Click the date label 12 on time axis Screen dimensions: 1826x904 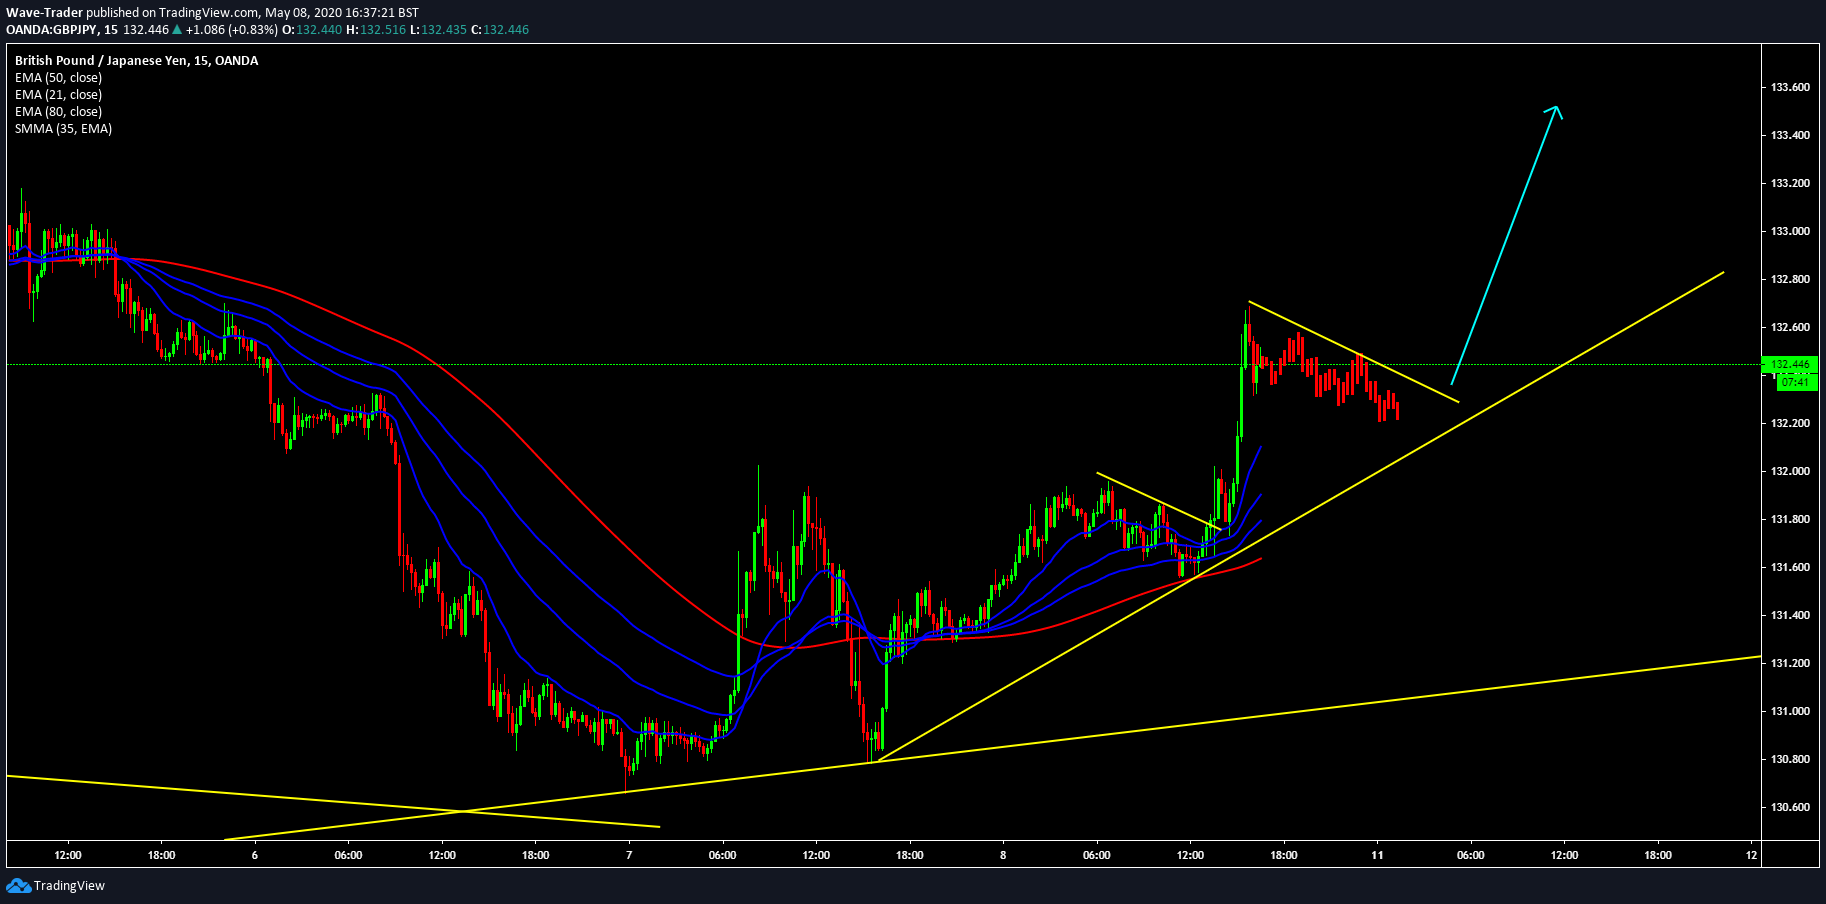tap(1752, 856)
